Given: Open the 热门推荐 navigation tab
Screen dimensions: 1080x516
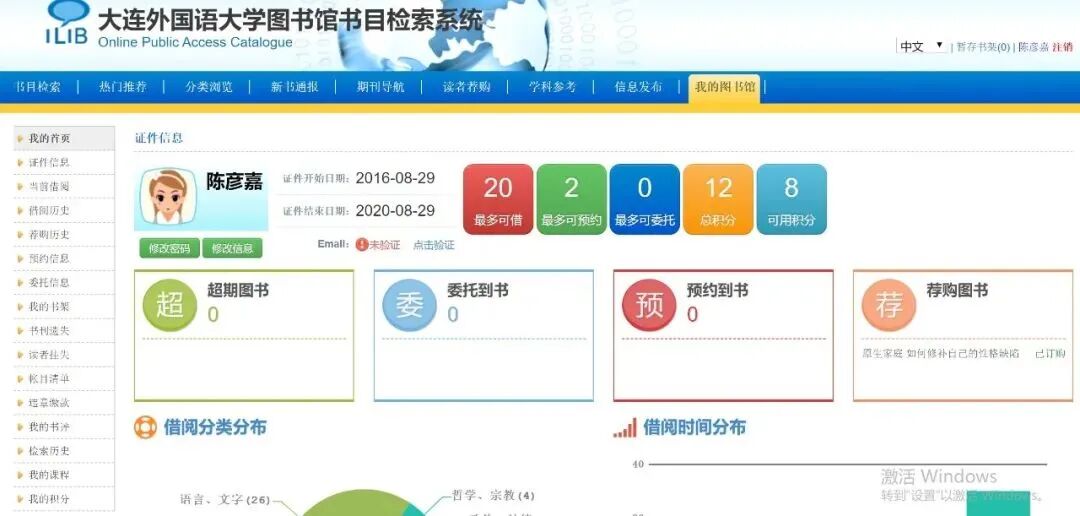Looking at the screenshot, I should pyautogui.click(x=123, y=87).
